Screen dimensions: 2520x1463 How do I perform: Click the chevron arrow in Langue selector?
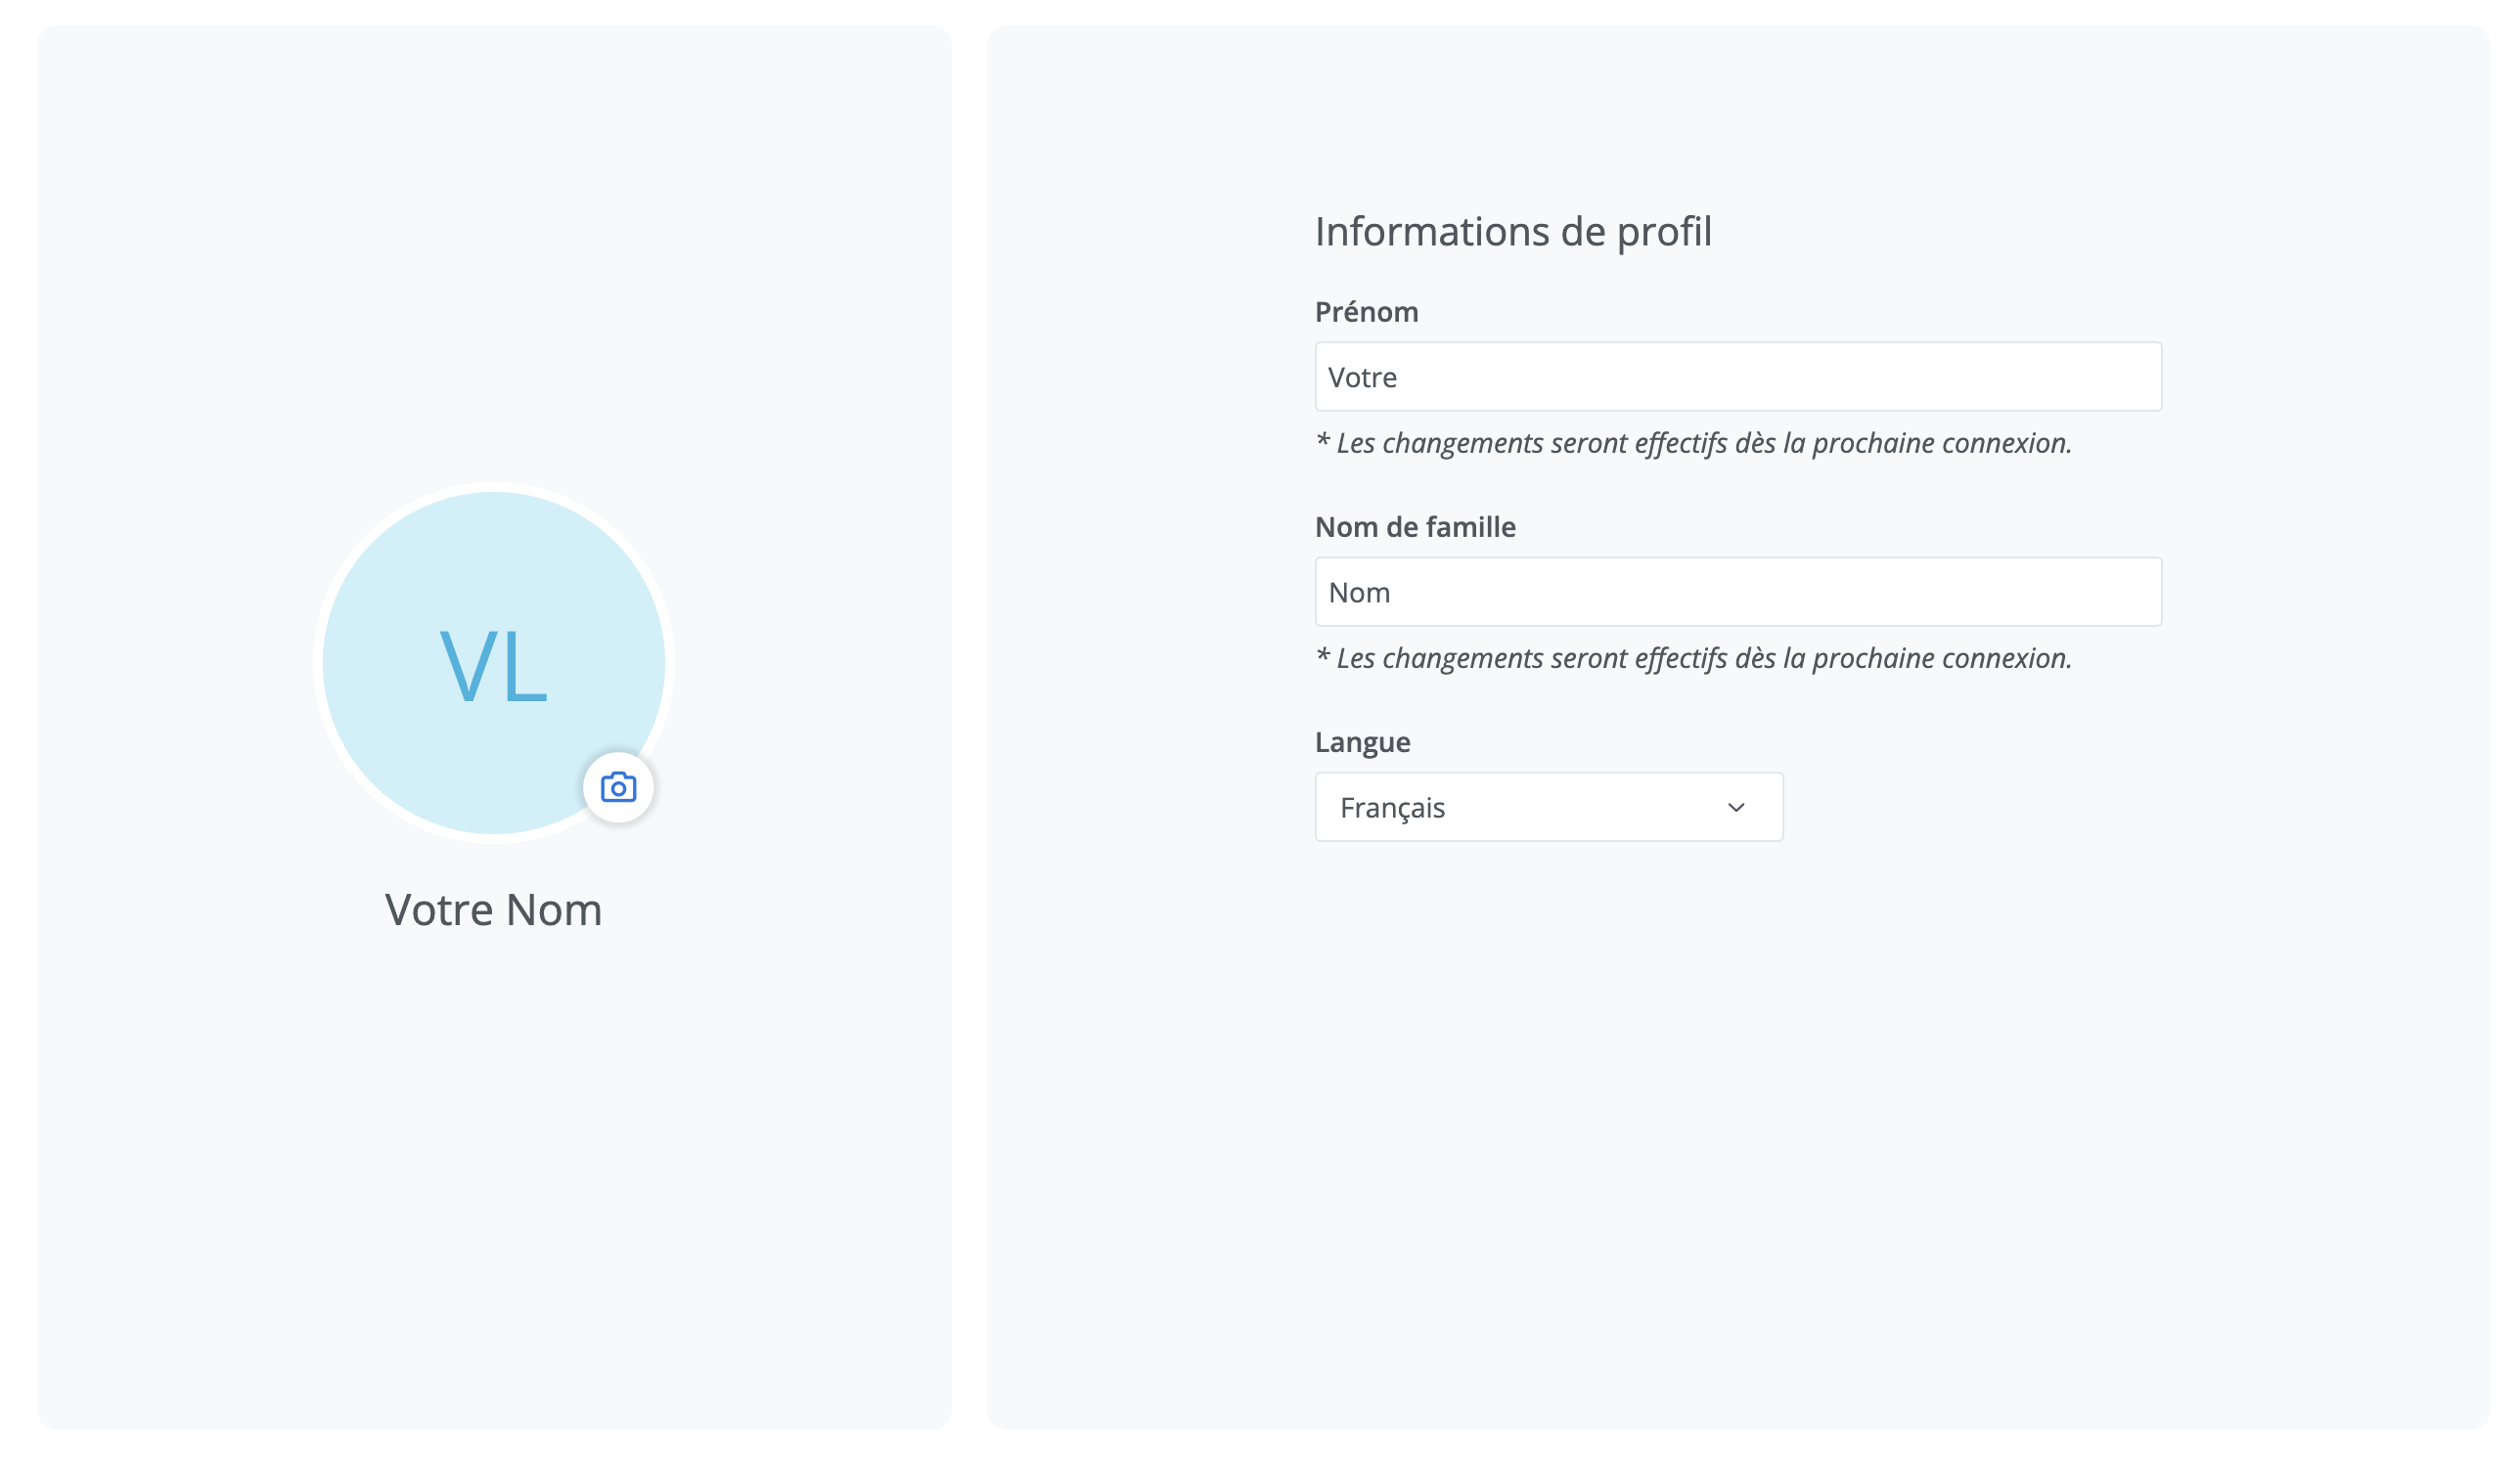point(1735,807)
